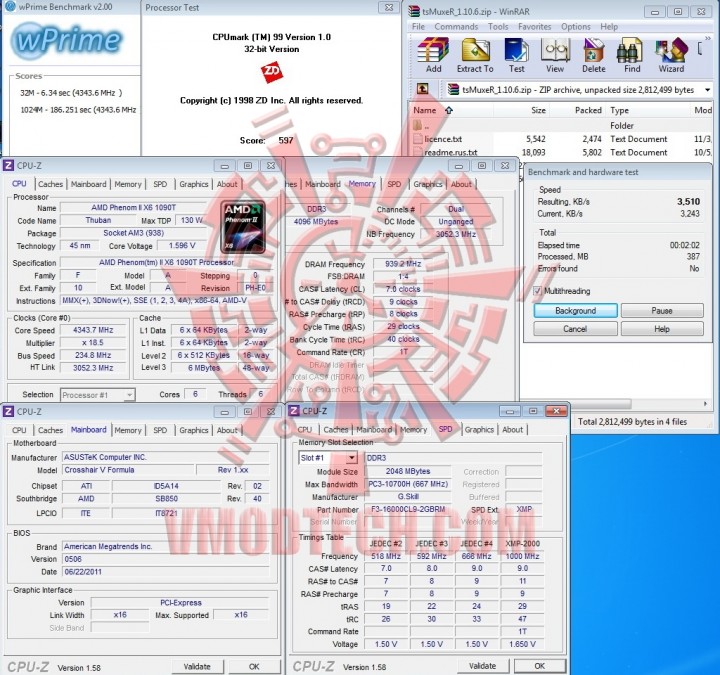
Task: Click the WinRAR title bar books icon
Action: pyautogui.click(x=414, y=11)
